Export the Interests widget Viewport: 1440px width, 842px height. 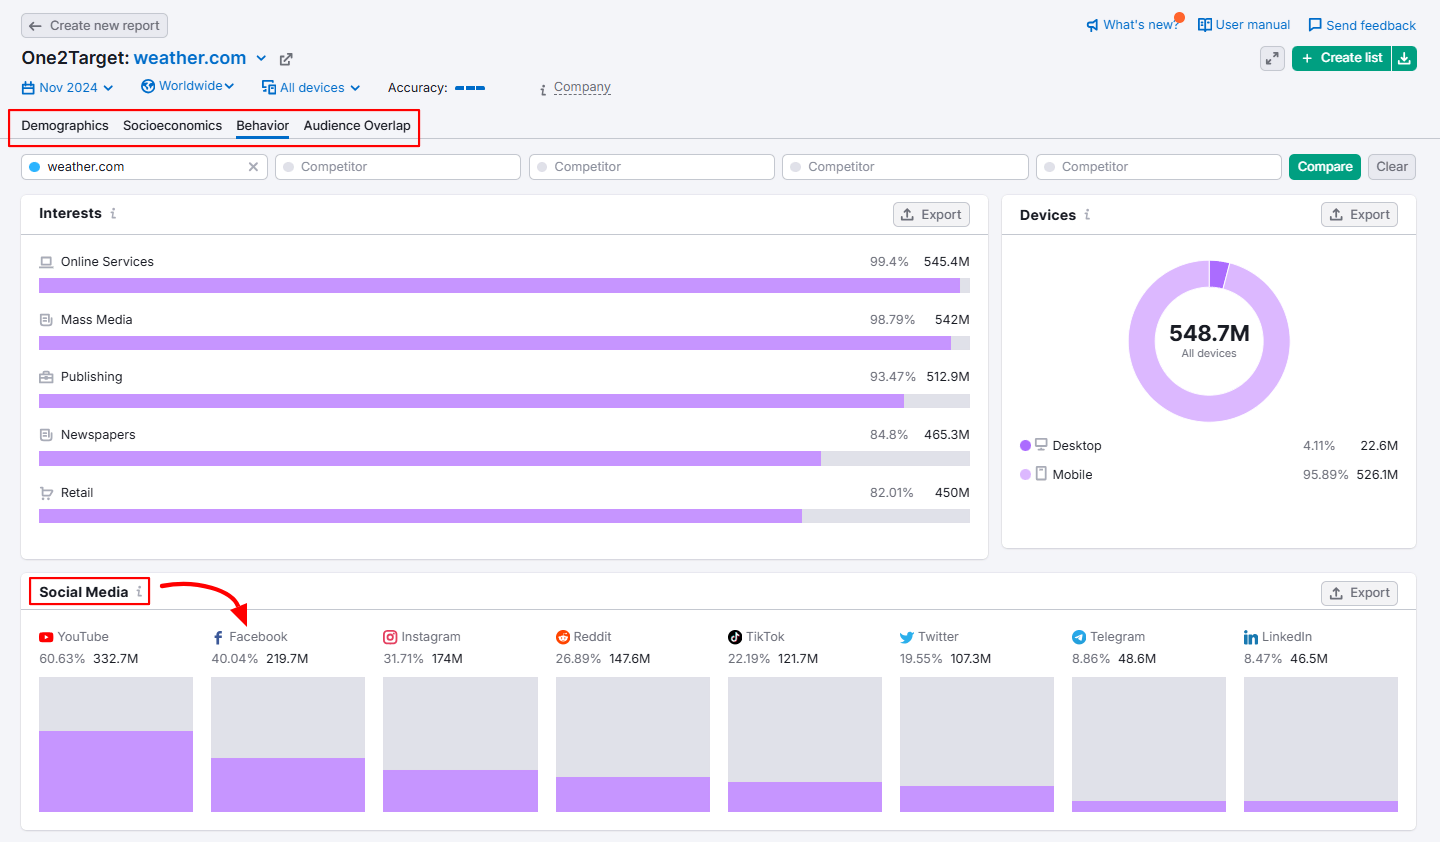point(931,214)
